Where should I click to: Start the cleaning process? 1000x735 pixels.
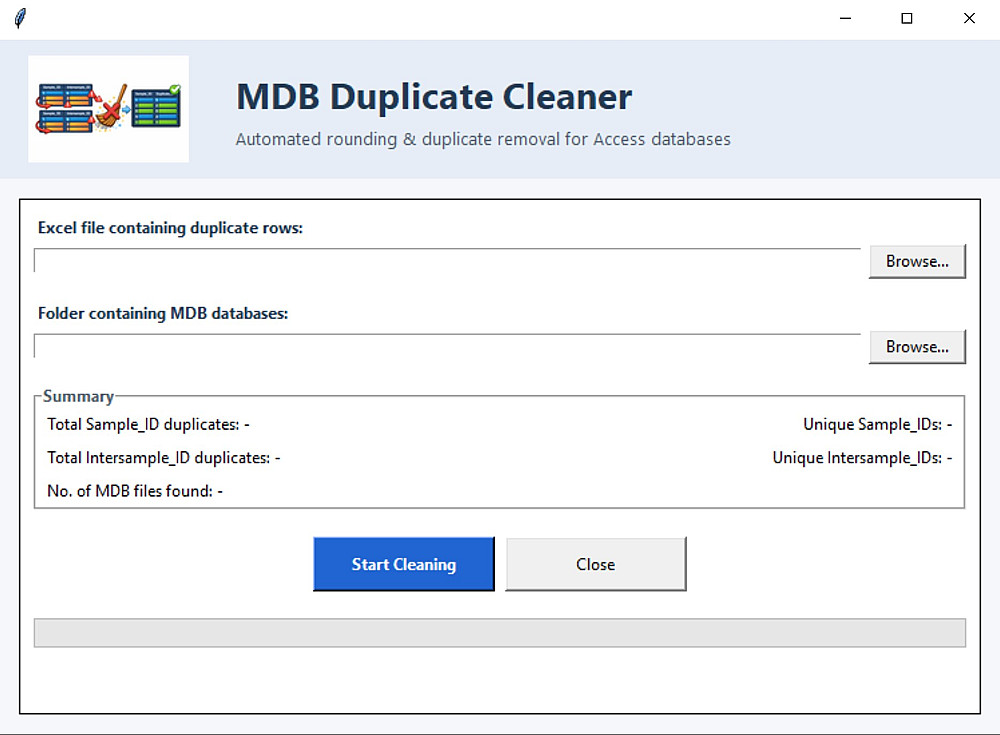pos(404,564)
